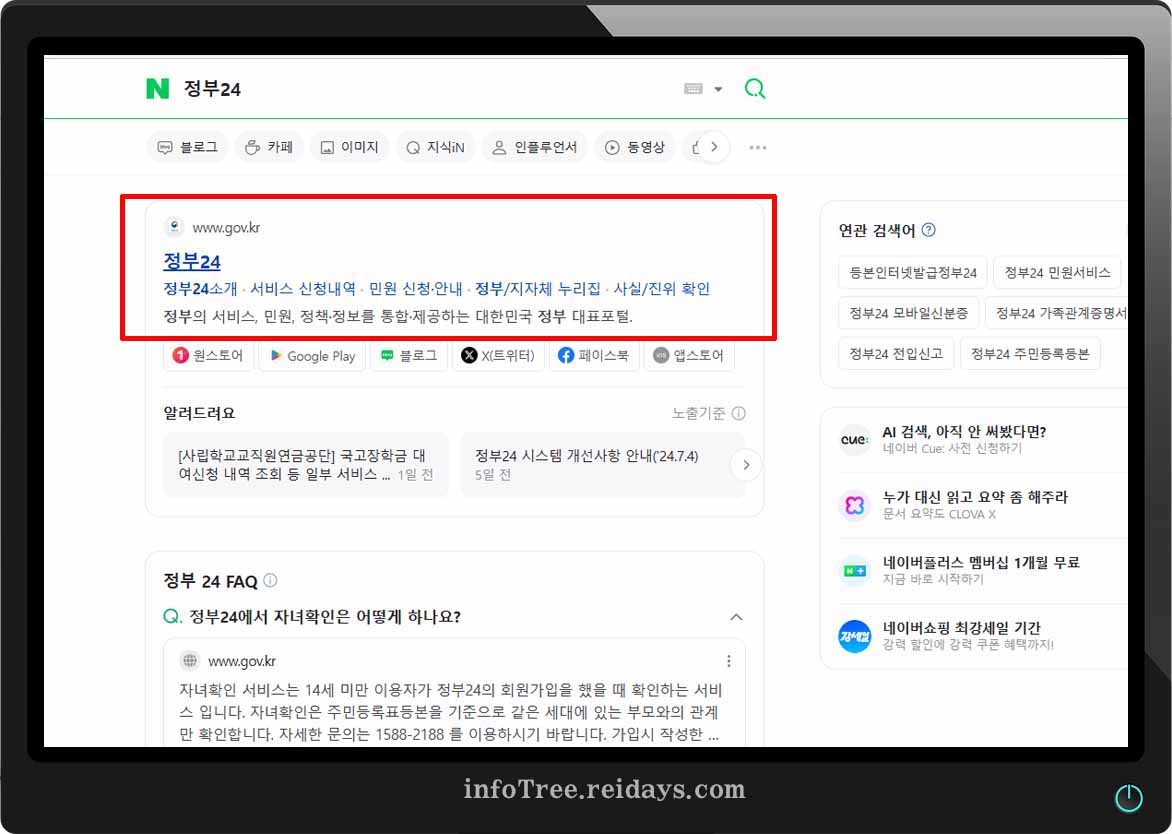Click the power button icon bottom right
1172x834 pixels.
click(x=1129, y=797)
